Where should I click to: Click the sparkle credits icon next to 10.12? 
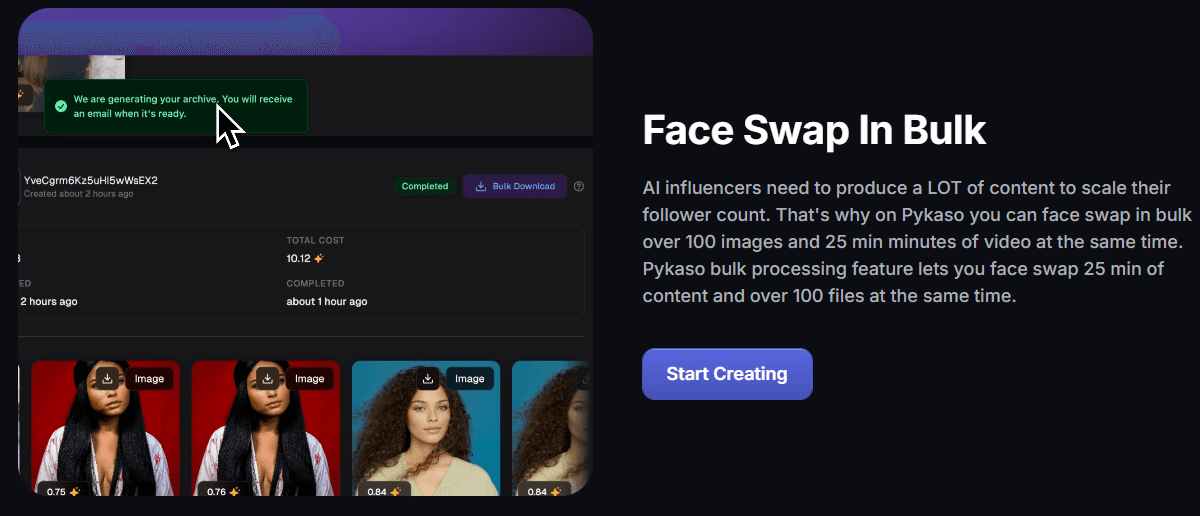point(319,258)
